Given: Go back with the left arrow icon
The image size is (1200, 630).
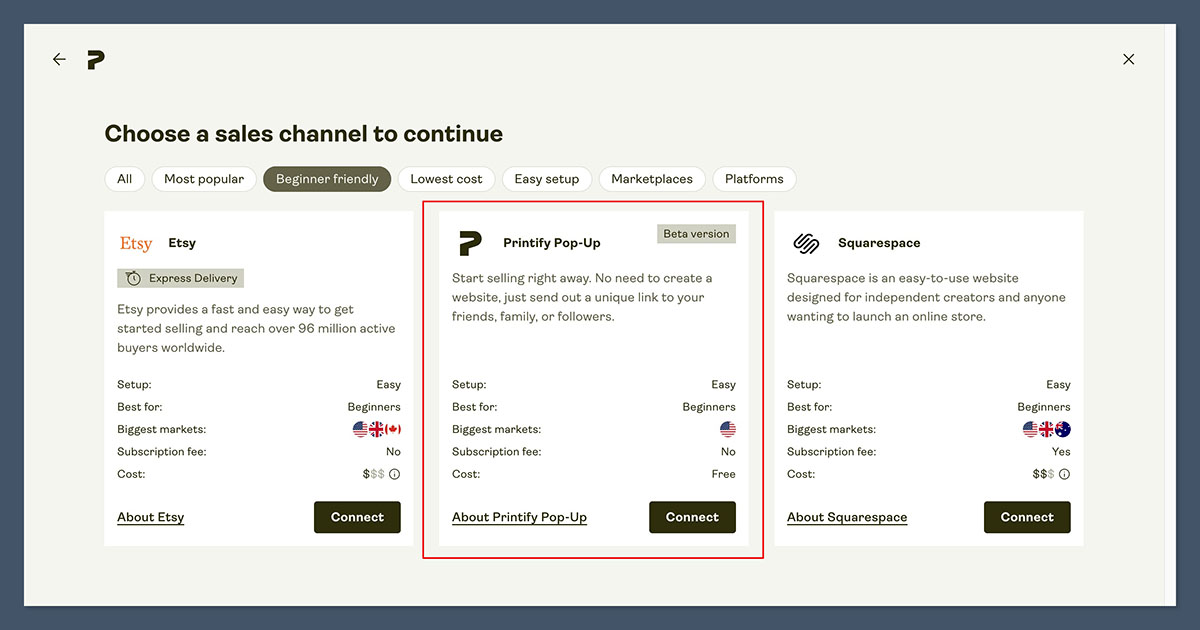Looking at the screenshot, I should [59, 60].
